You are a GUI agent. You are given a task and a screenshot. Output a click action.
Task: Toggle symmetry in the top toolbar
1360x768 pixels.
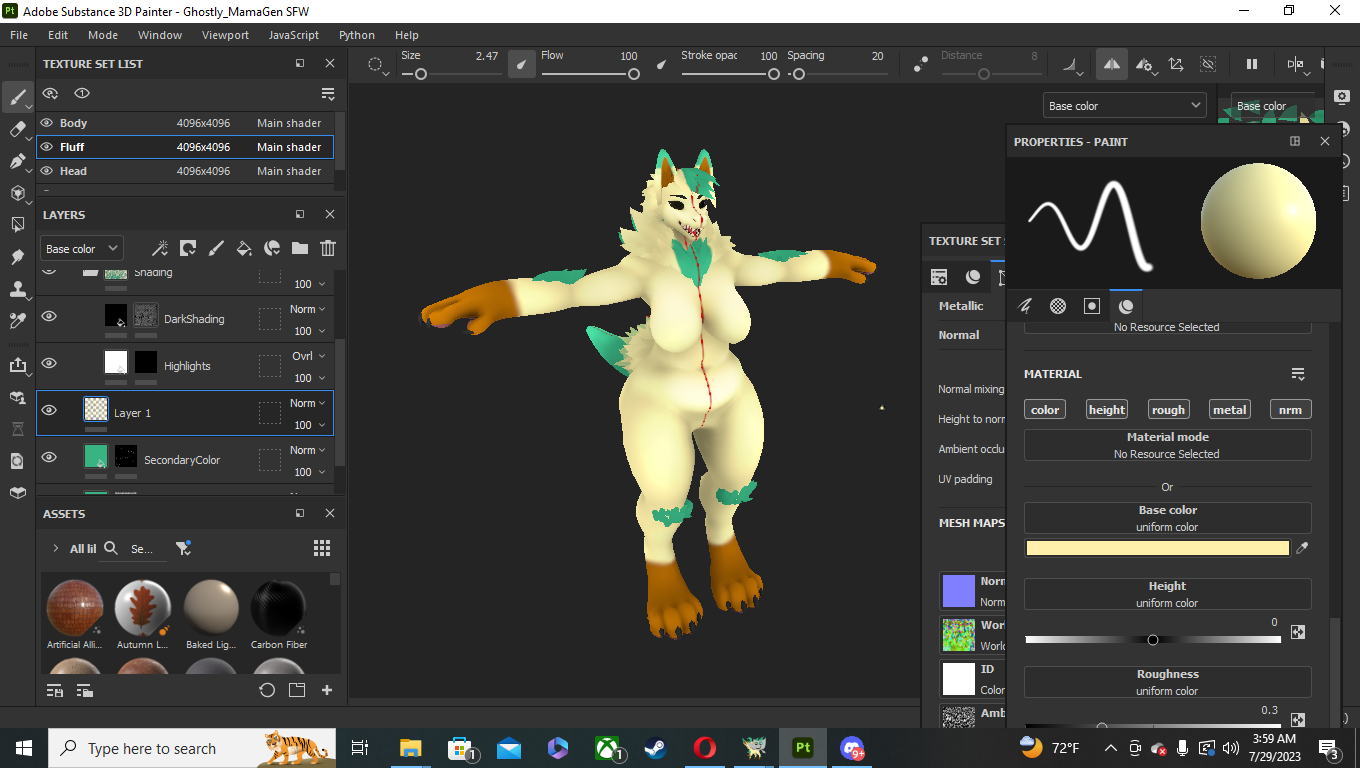point(1111,64)
